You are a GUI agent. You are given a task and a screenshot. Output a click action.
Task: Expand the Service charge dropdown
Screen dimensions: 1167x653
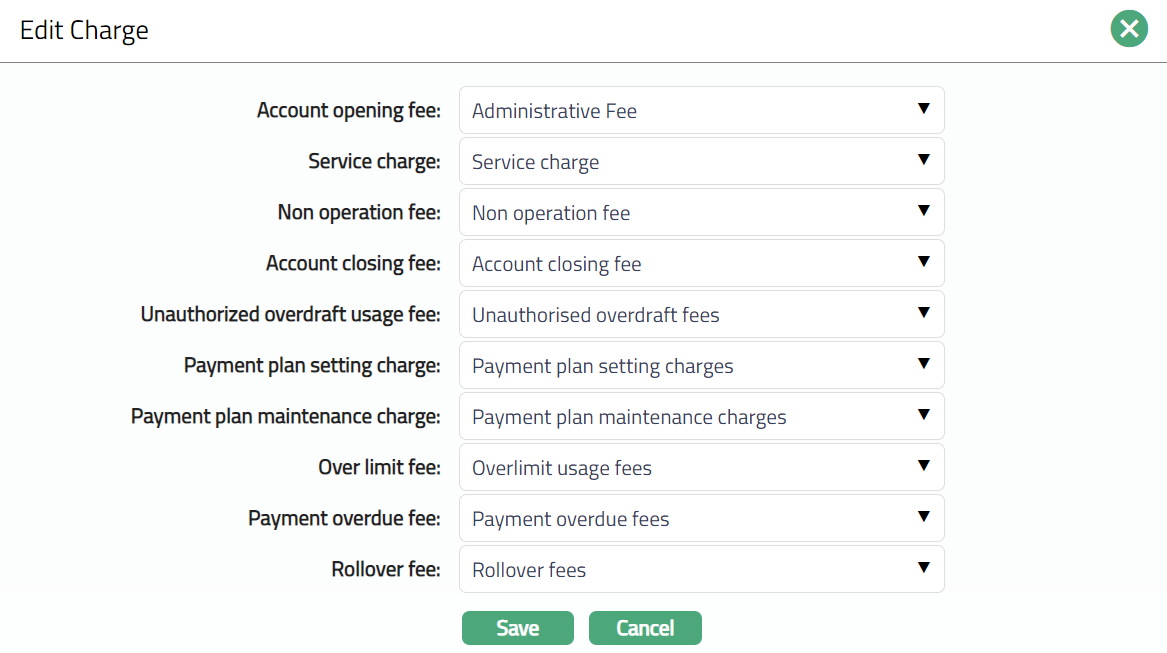click(701, 161)
